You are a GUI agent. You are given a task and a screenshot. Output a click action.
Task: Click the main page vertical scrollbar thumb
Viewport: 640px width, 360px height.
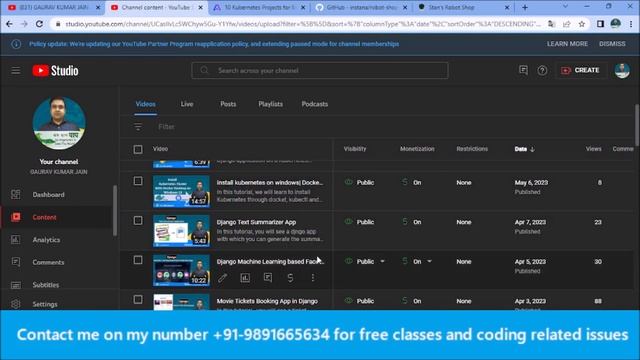point(637,124)
